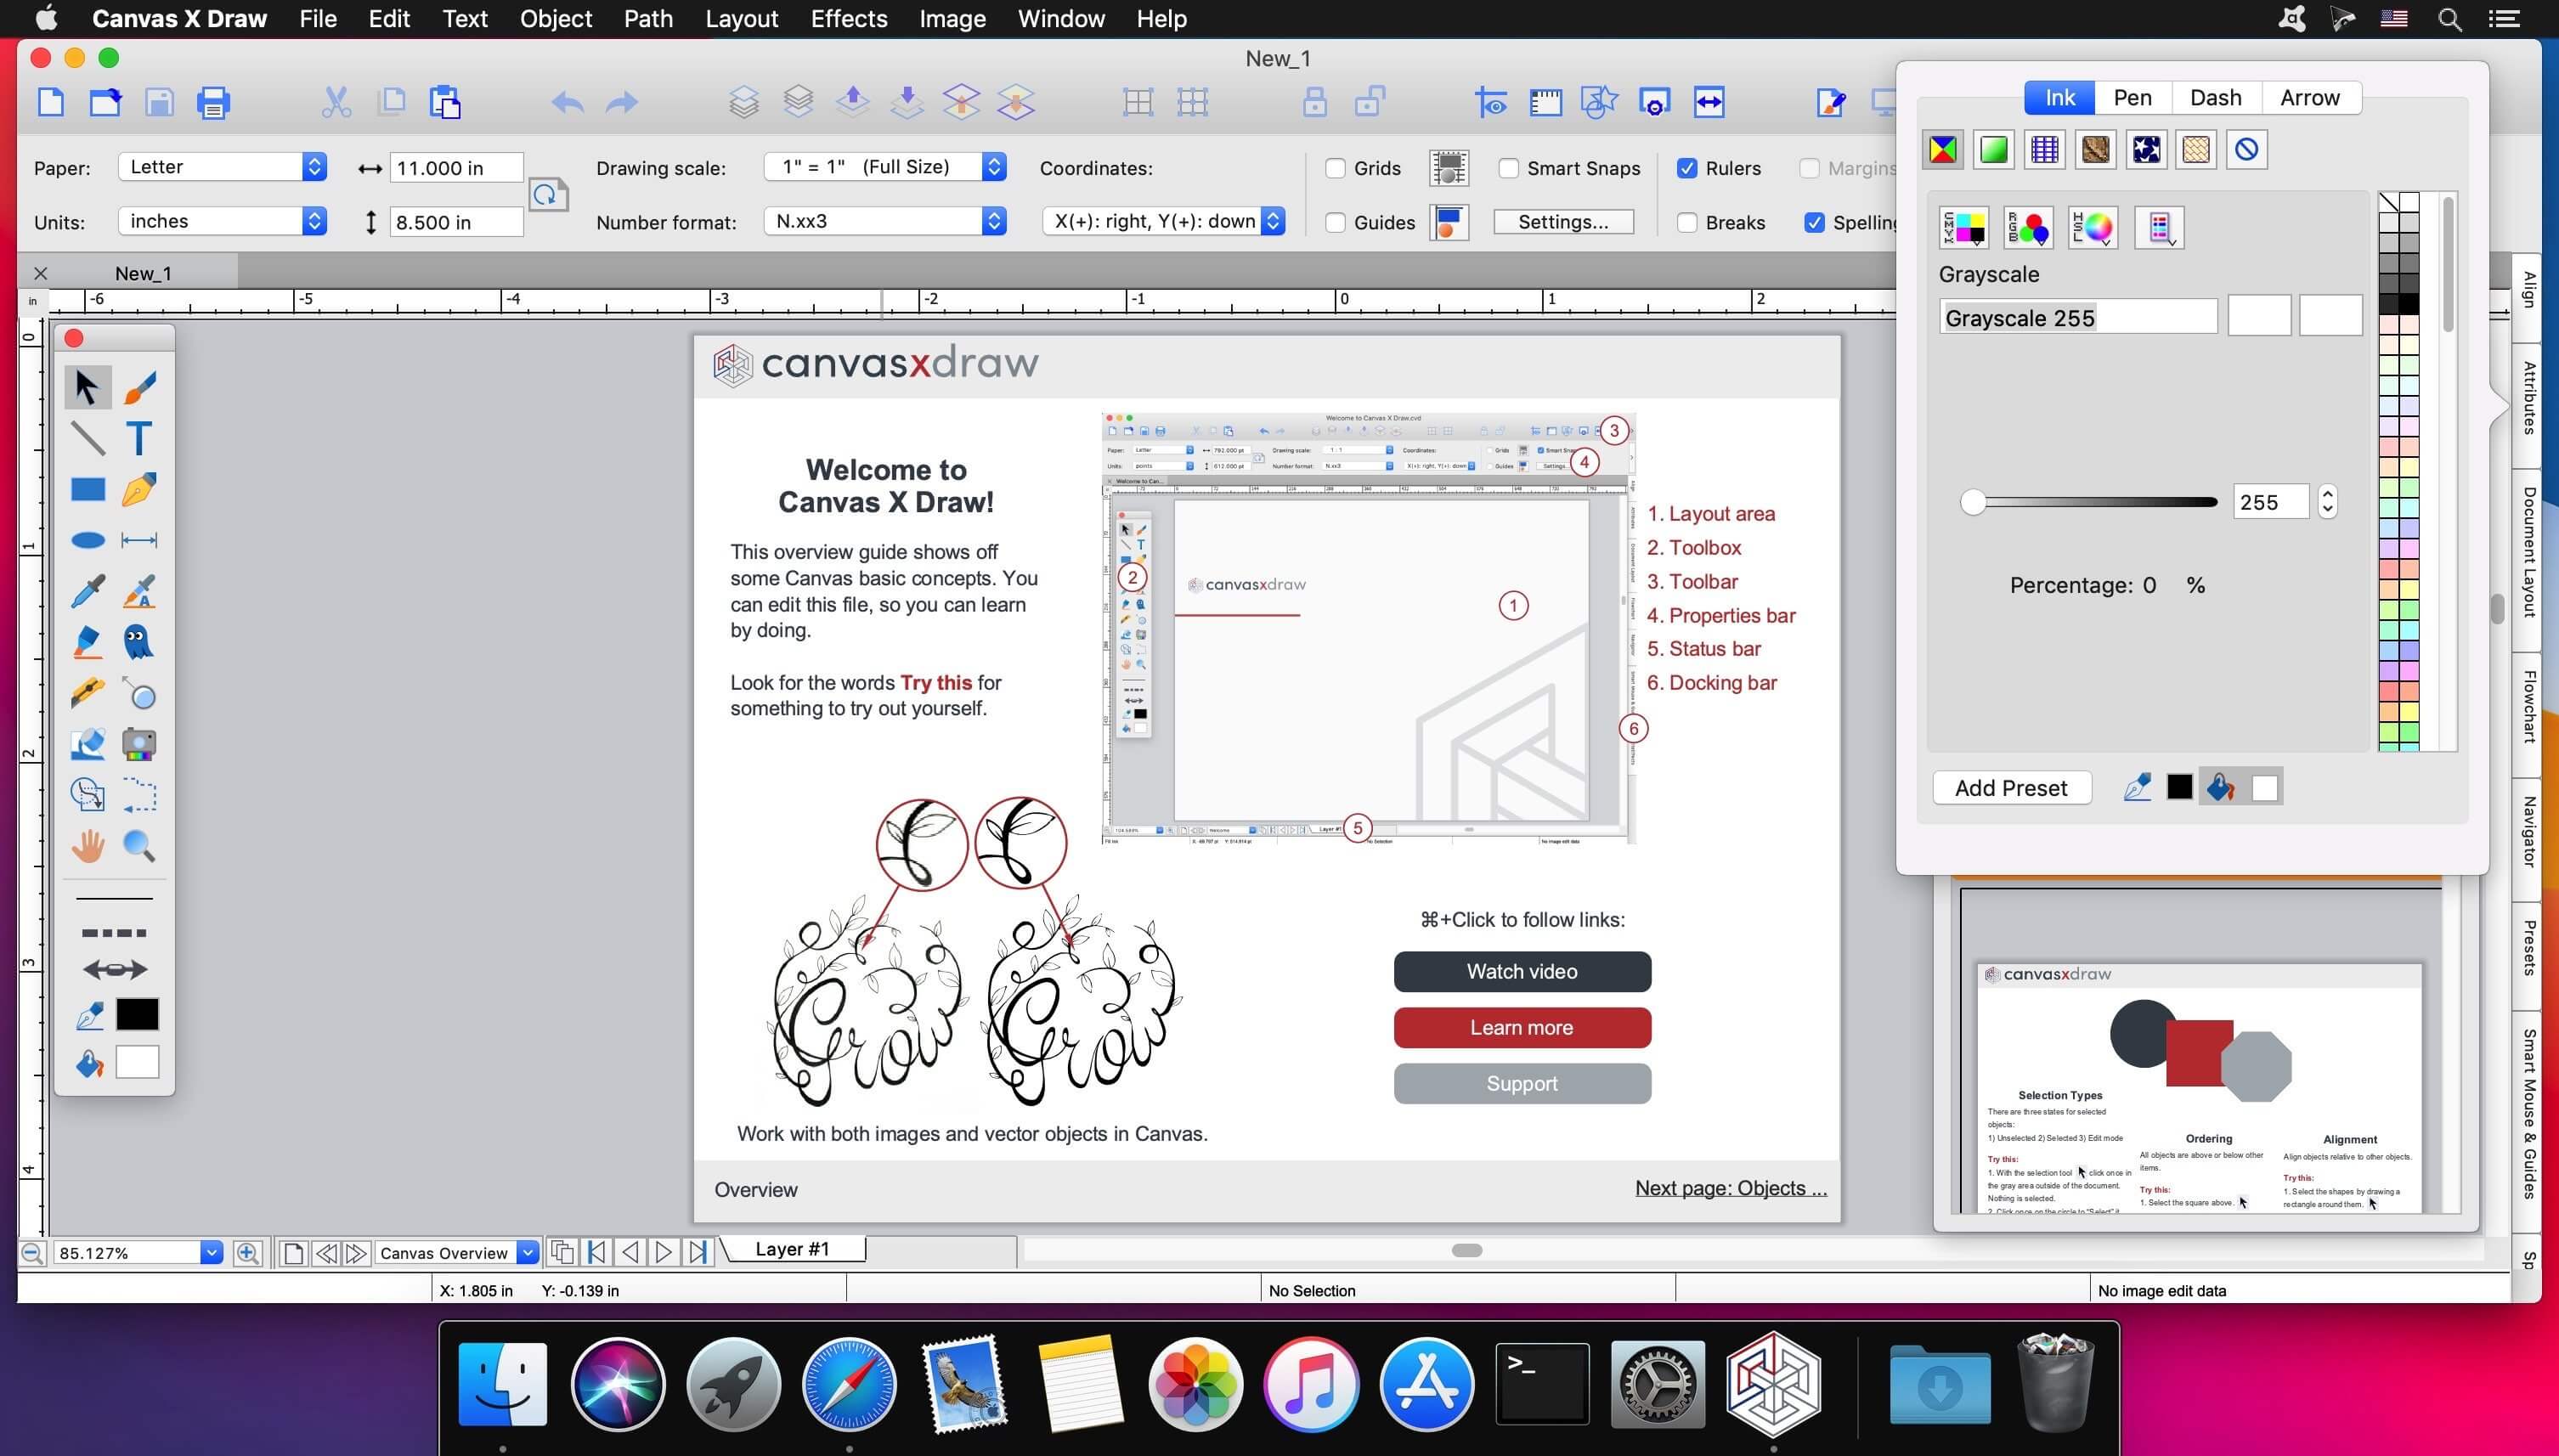
Task: Click the No Ink icon
Action: pos(2246,150)
